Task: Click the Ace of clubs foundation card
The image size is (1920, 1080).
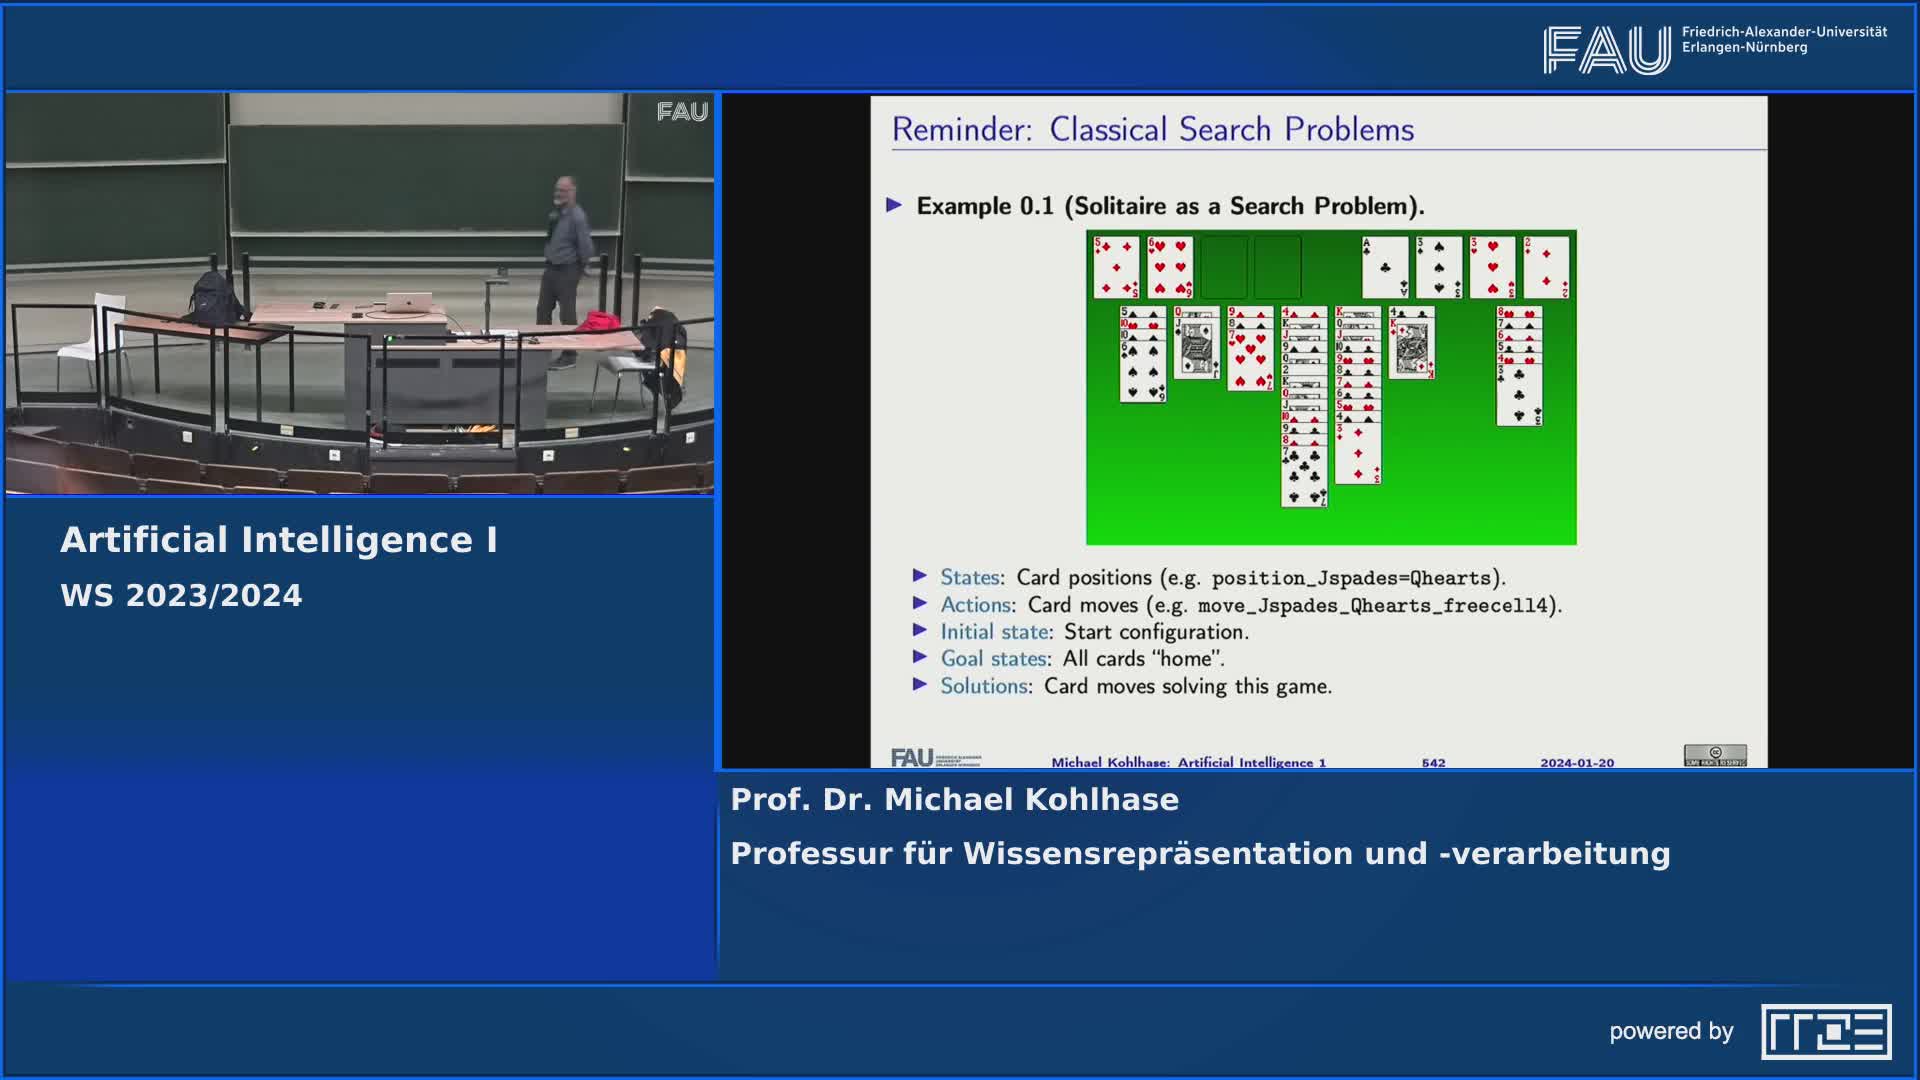Action: [1385, 267]
